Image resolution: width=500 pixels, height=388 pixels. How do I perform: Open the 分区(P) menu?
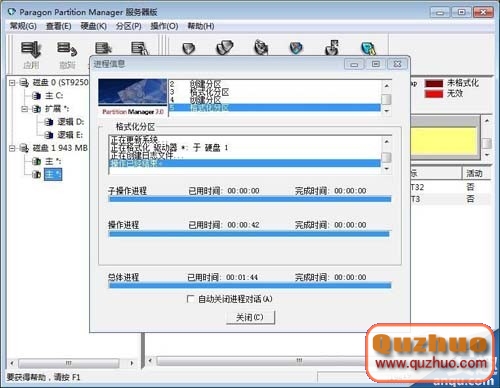click(x=128, y=26)
